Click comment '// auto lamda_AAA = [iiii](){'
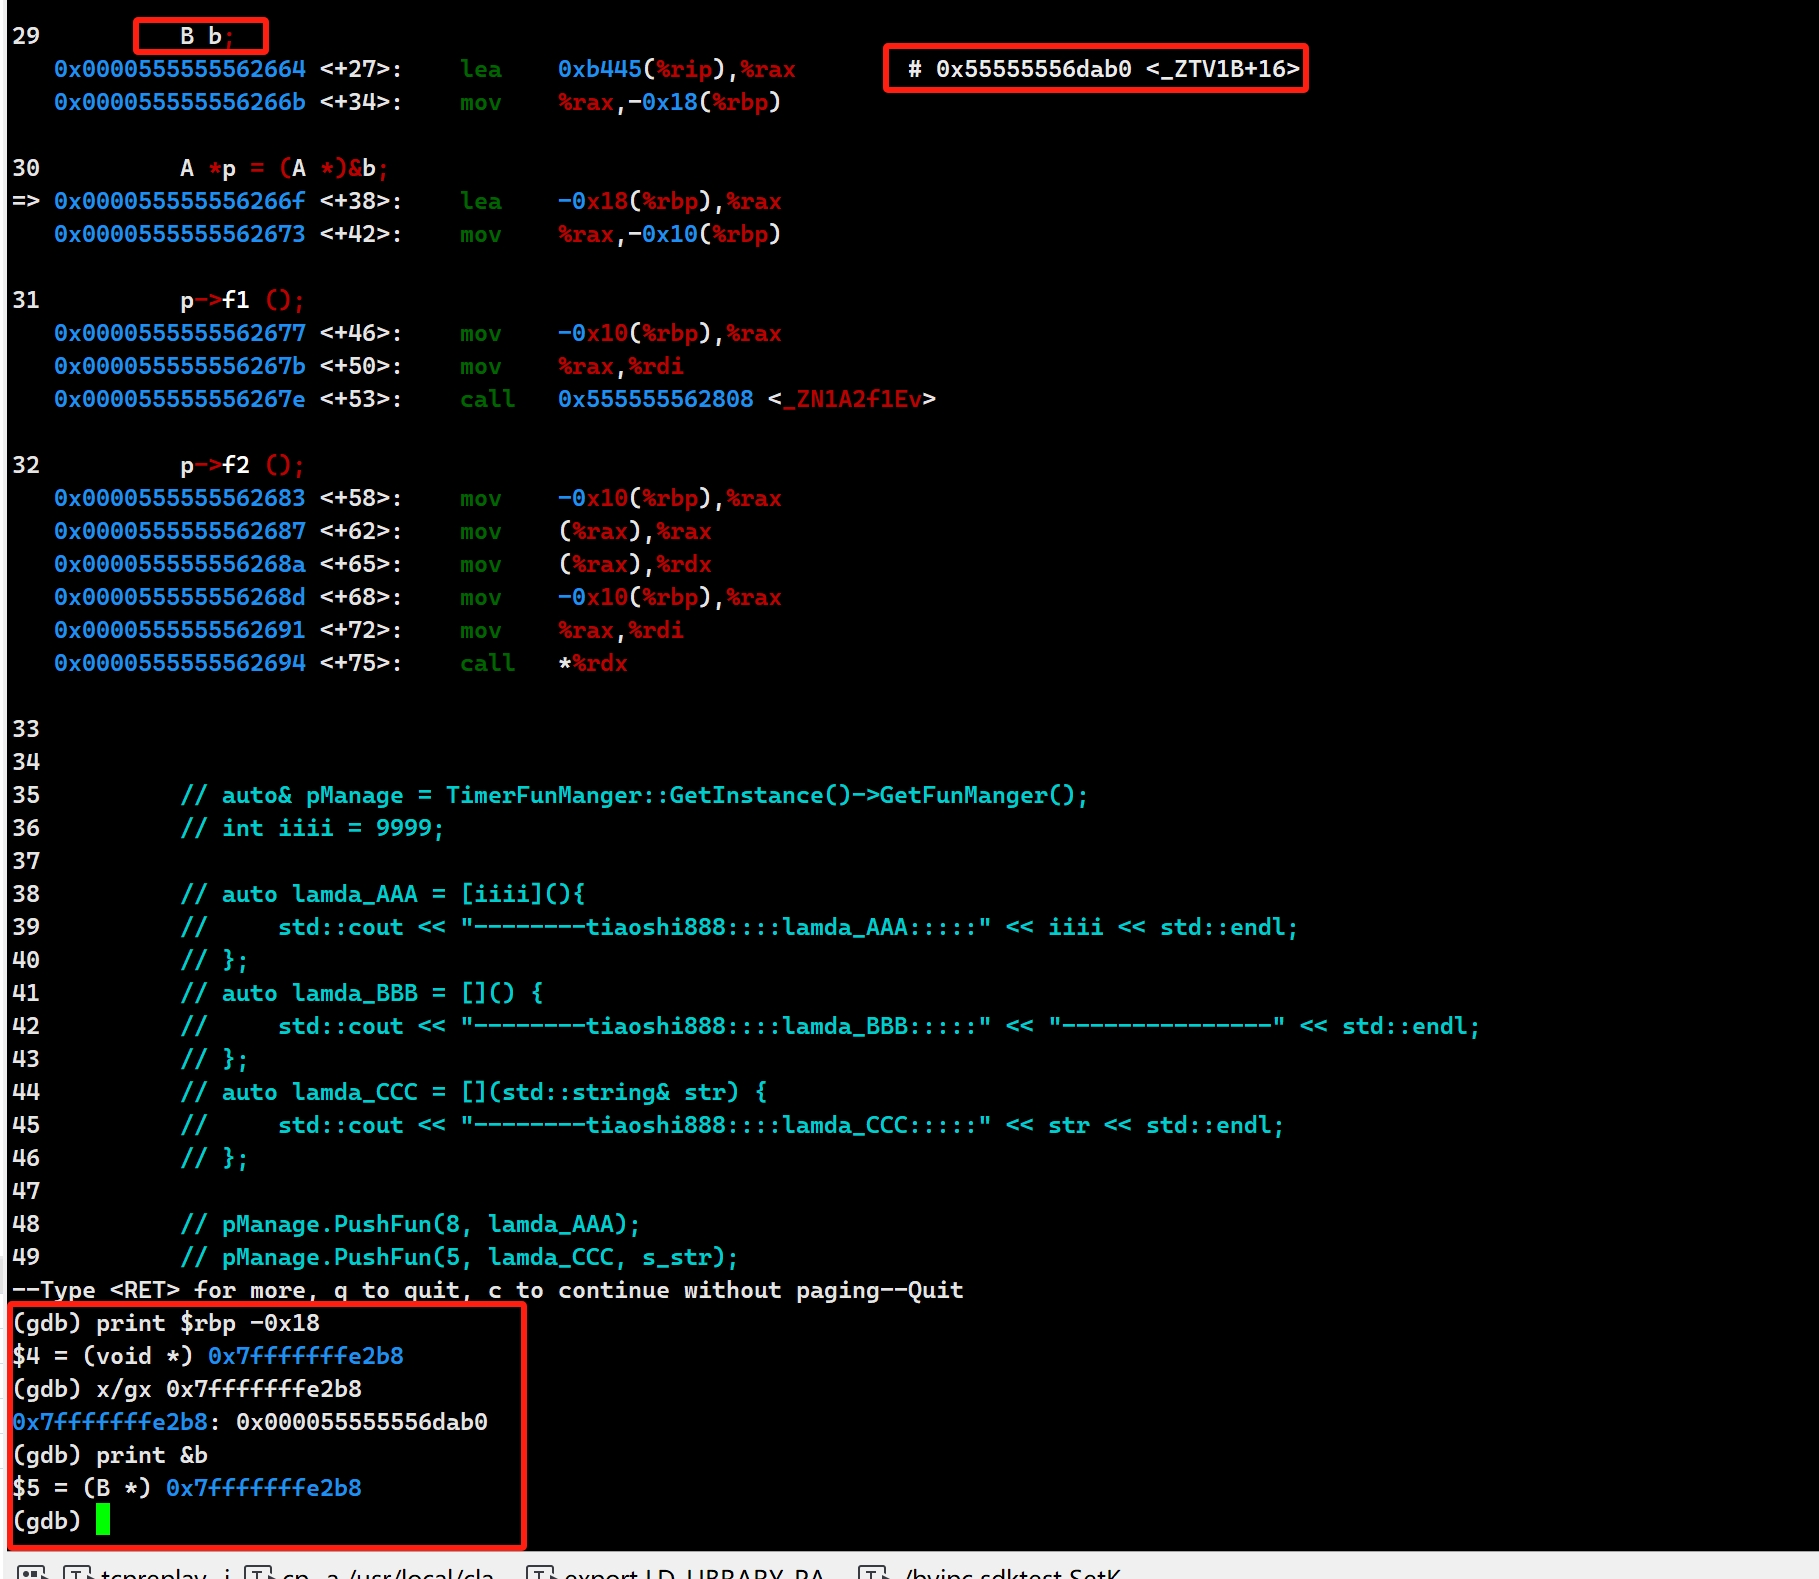 382,894
